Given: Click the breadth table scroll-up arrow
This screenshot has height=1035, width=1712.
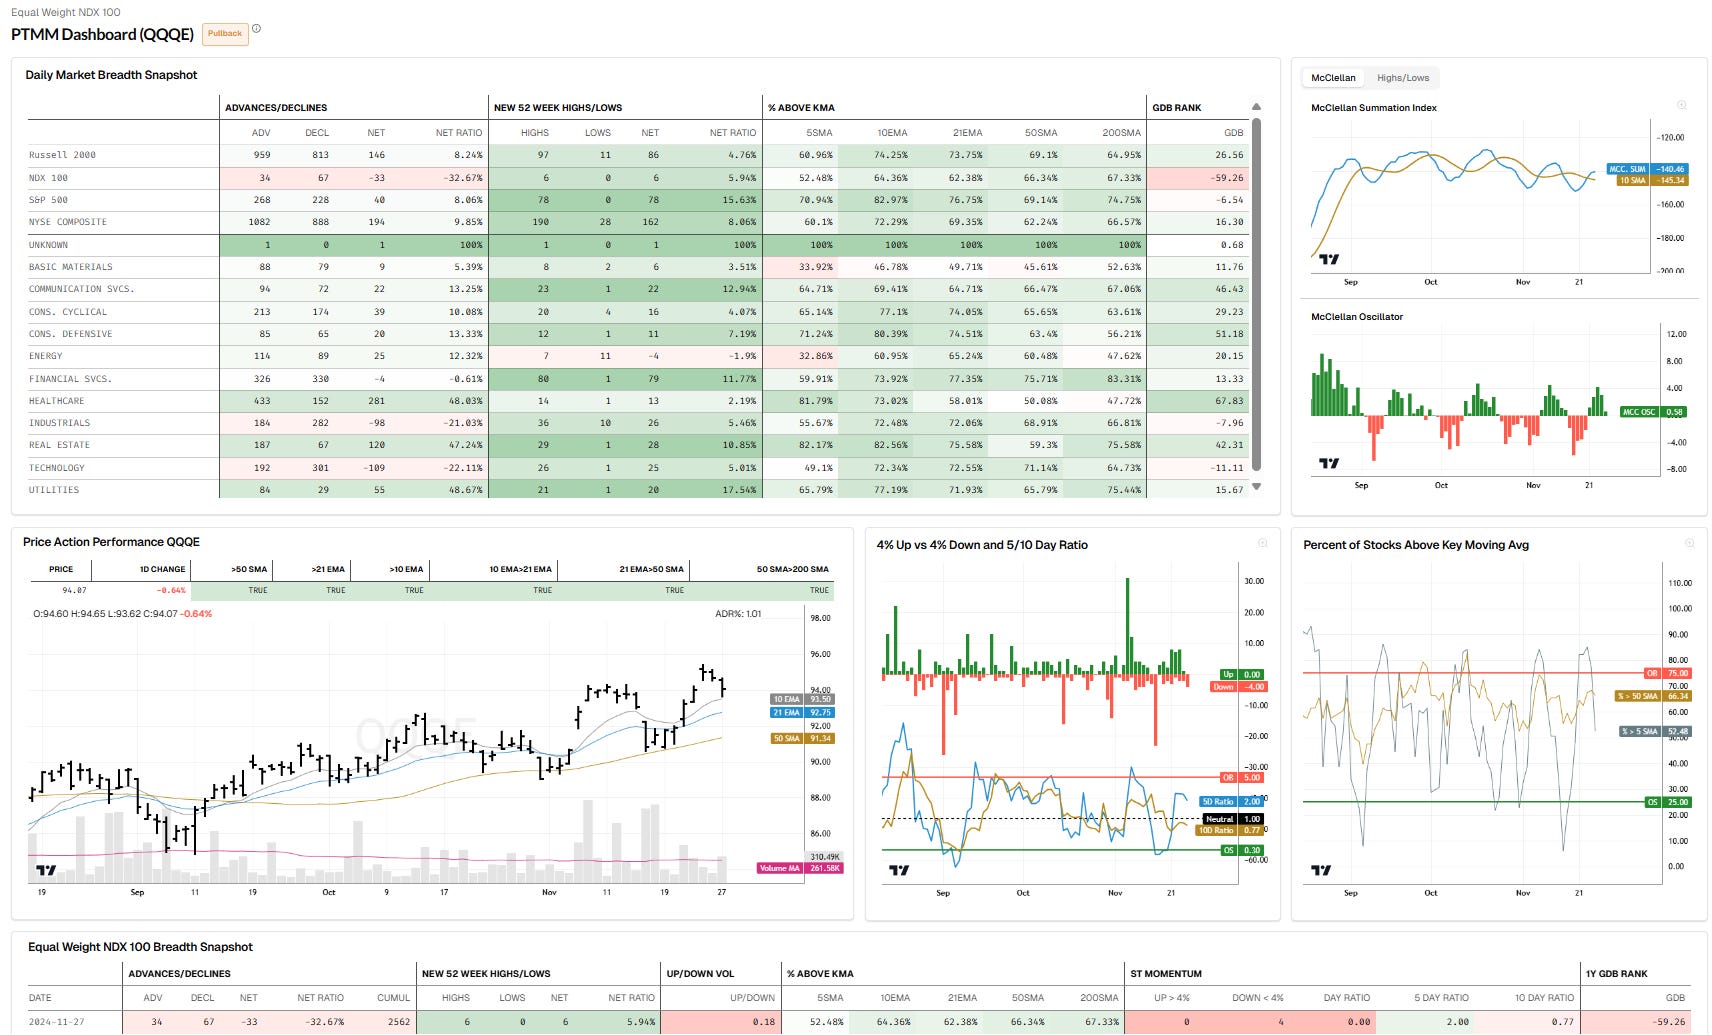Looking at the screenshot, I should coord(1256,107).
